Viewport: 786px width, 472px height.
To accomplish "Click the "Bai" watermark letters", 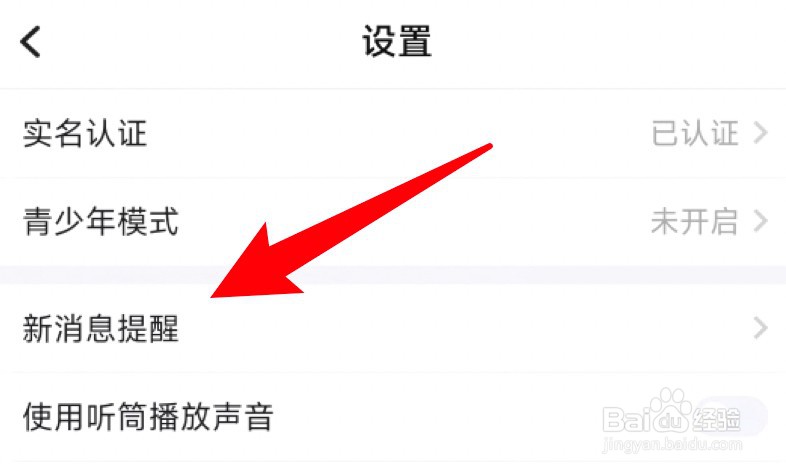I will (x=627, y=419).
